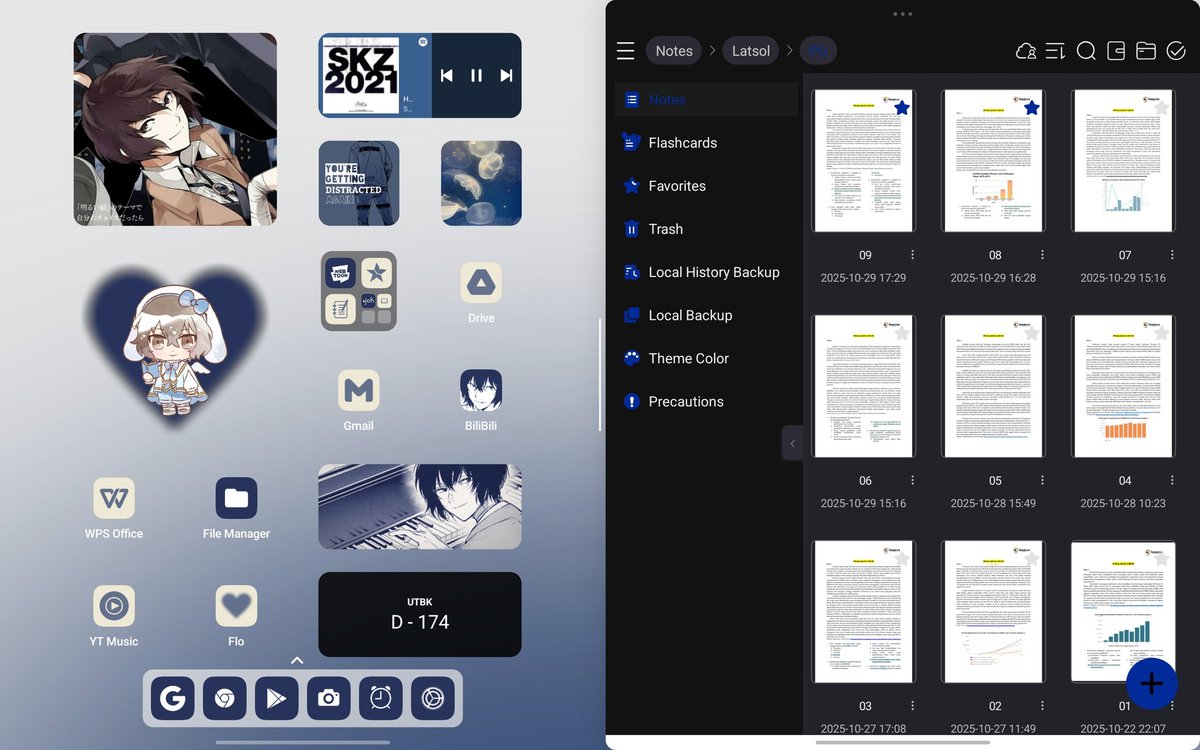Collapse the sidebar with the arrow handle
The image size is (1200, 750).
pos(792,443)
